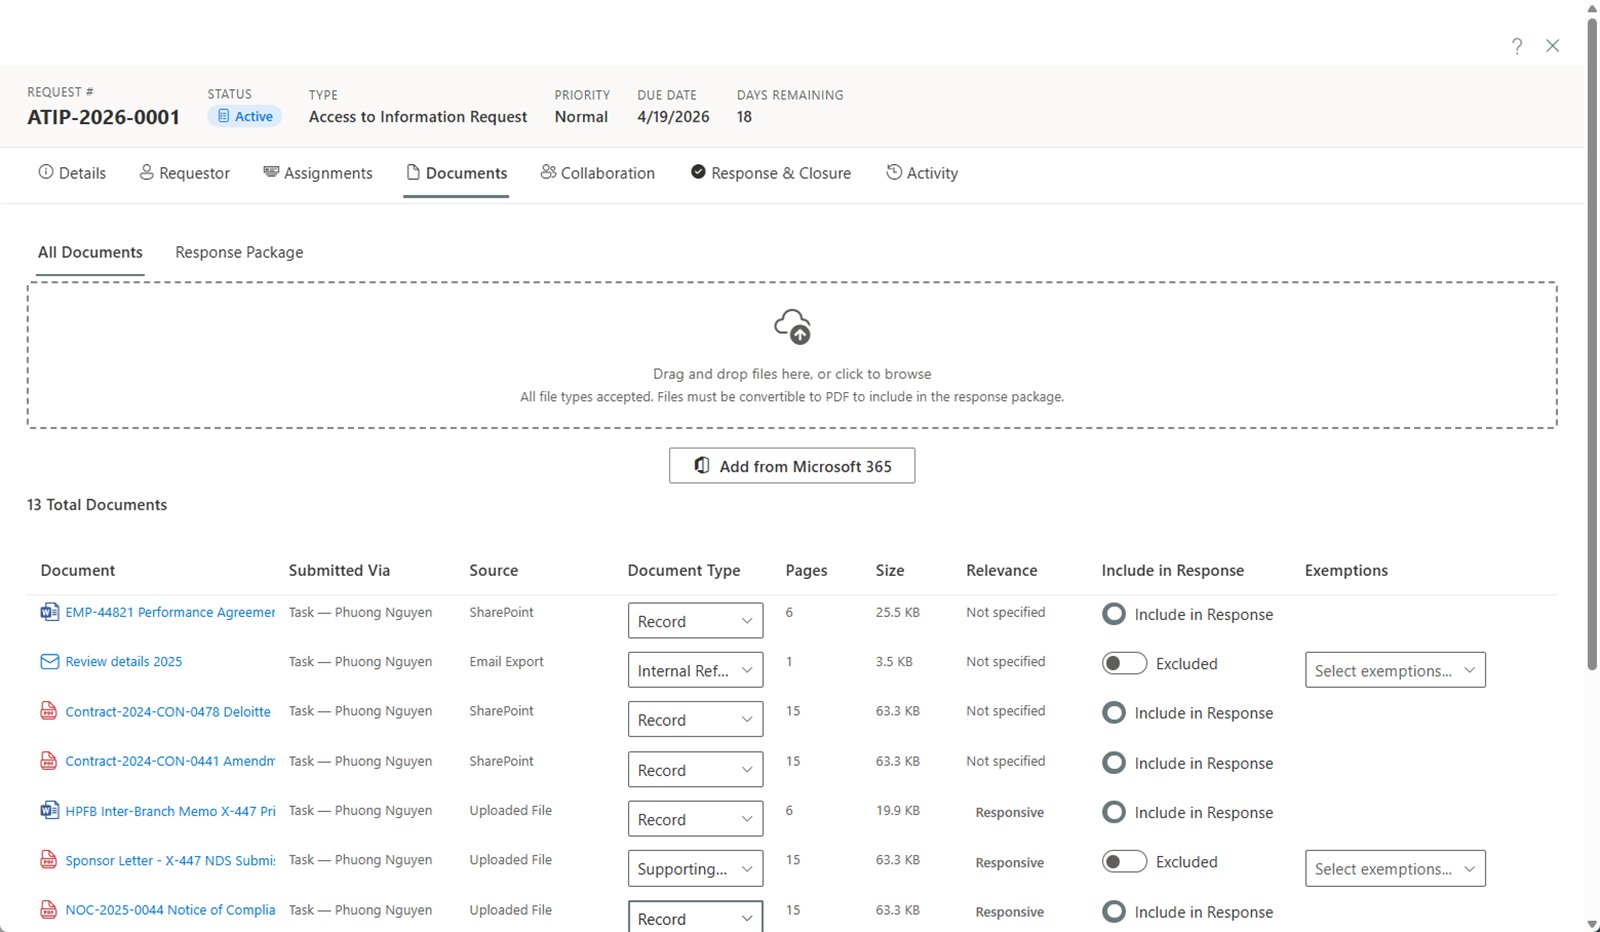1600x932 pixels.
Task: Switch to the Response Package tab
Action: (238, 252)
